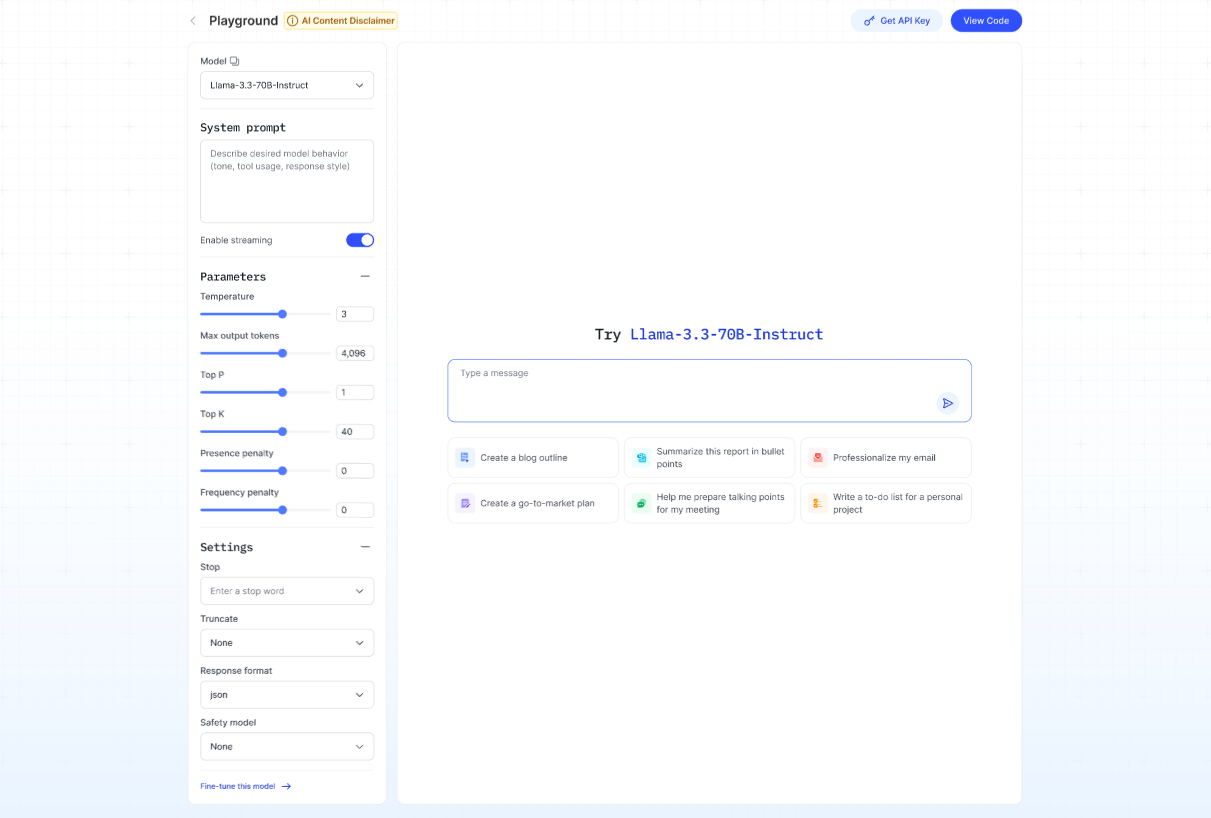Choose the Professionalize my email suggestion
The height and width of the screenshot is (818, 1211).
[886, 457]
